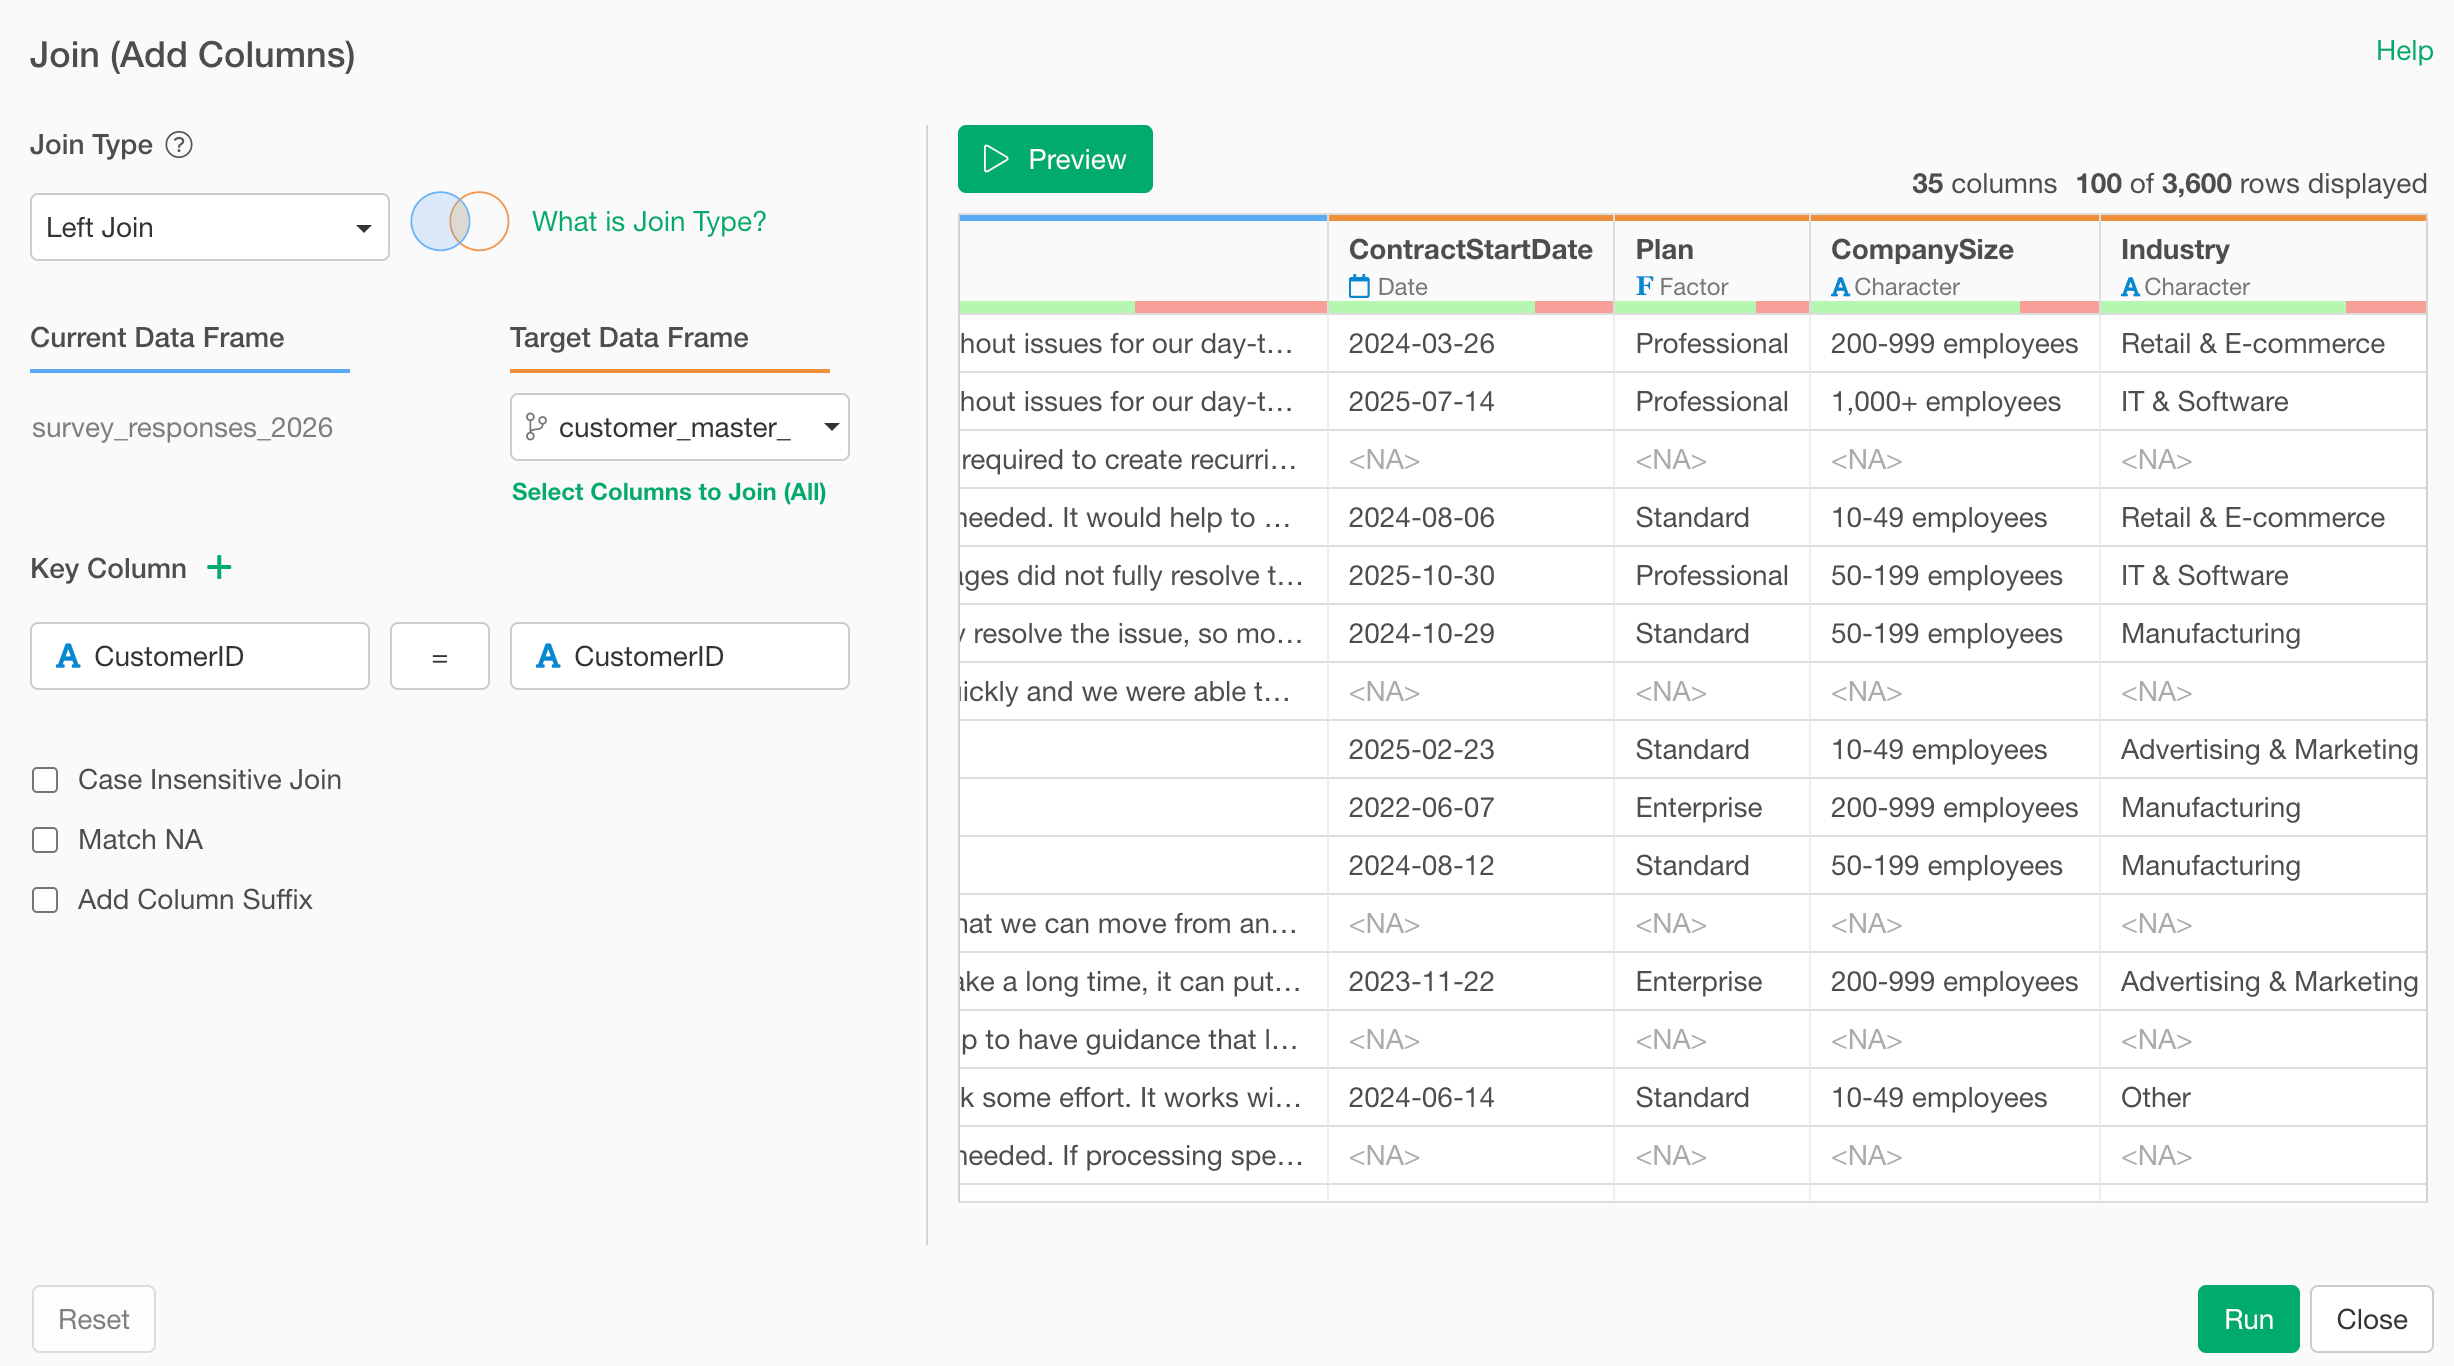
Task: Open the customer_master target data frame dropdown
Action: coord(680,427)
